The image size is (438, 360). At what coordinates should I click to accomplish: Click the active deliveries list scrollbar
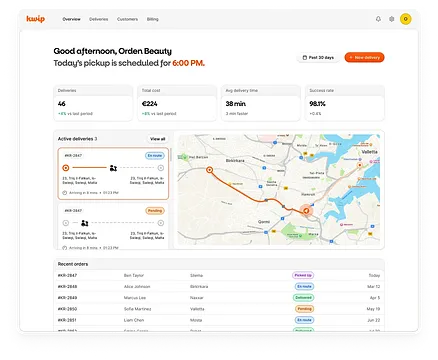(171, 155)
